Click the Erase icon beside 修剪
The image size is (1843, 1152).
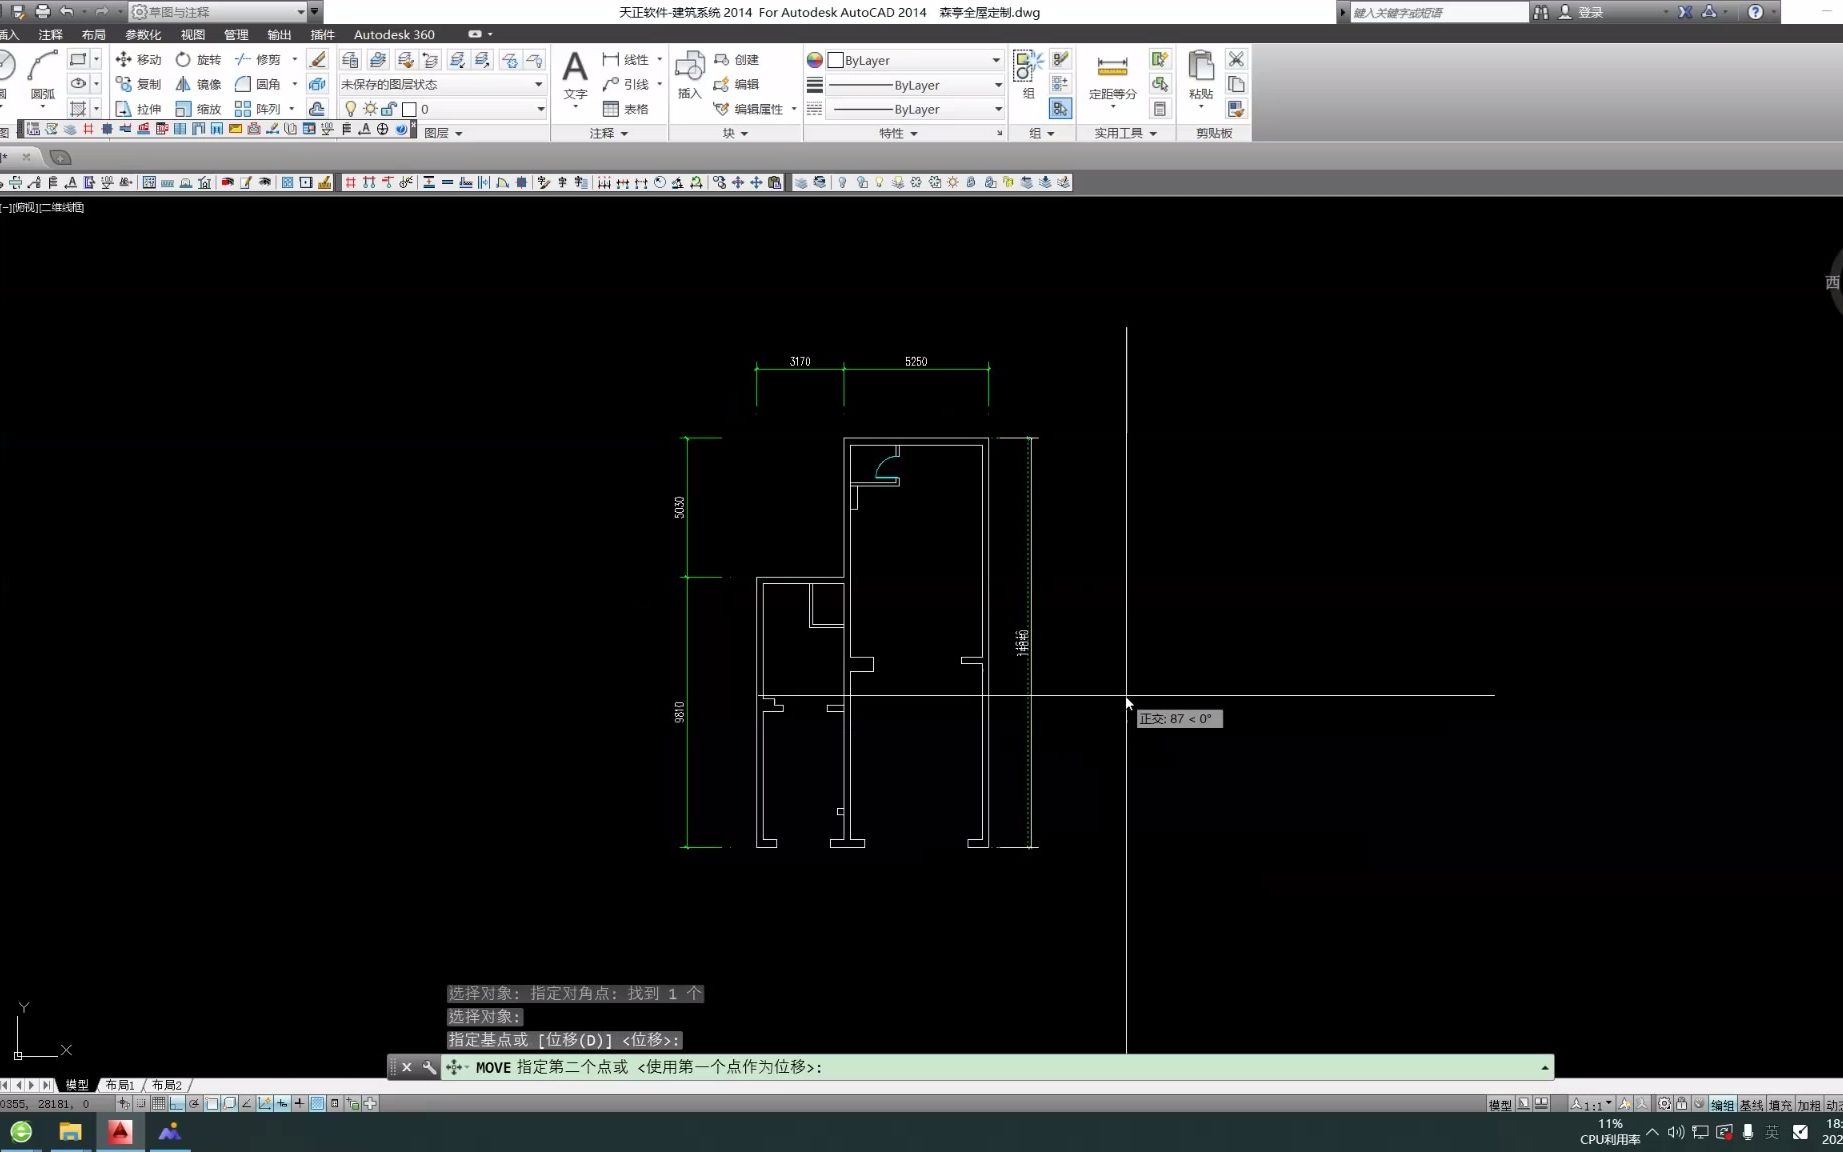(317, 60)
